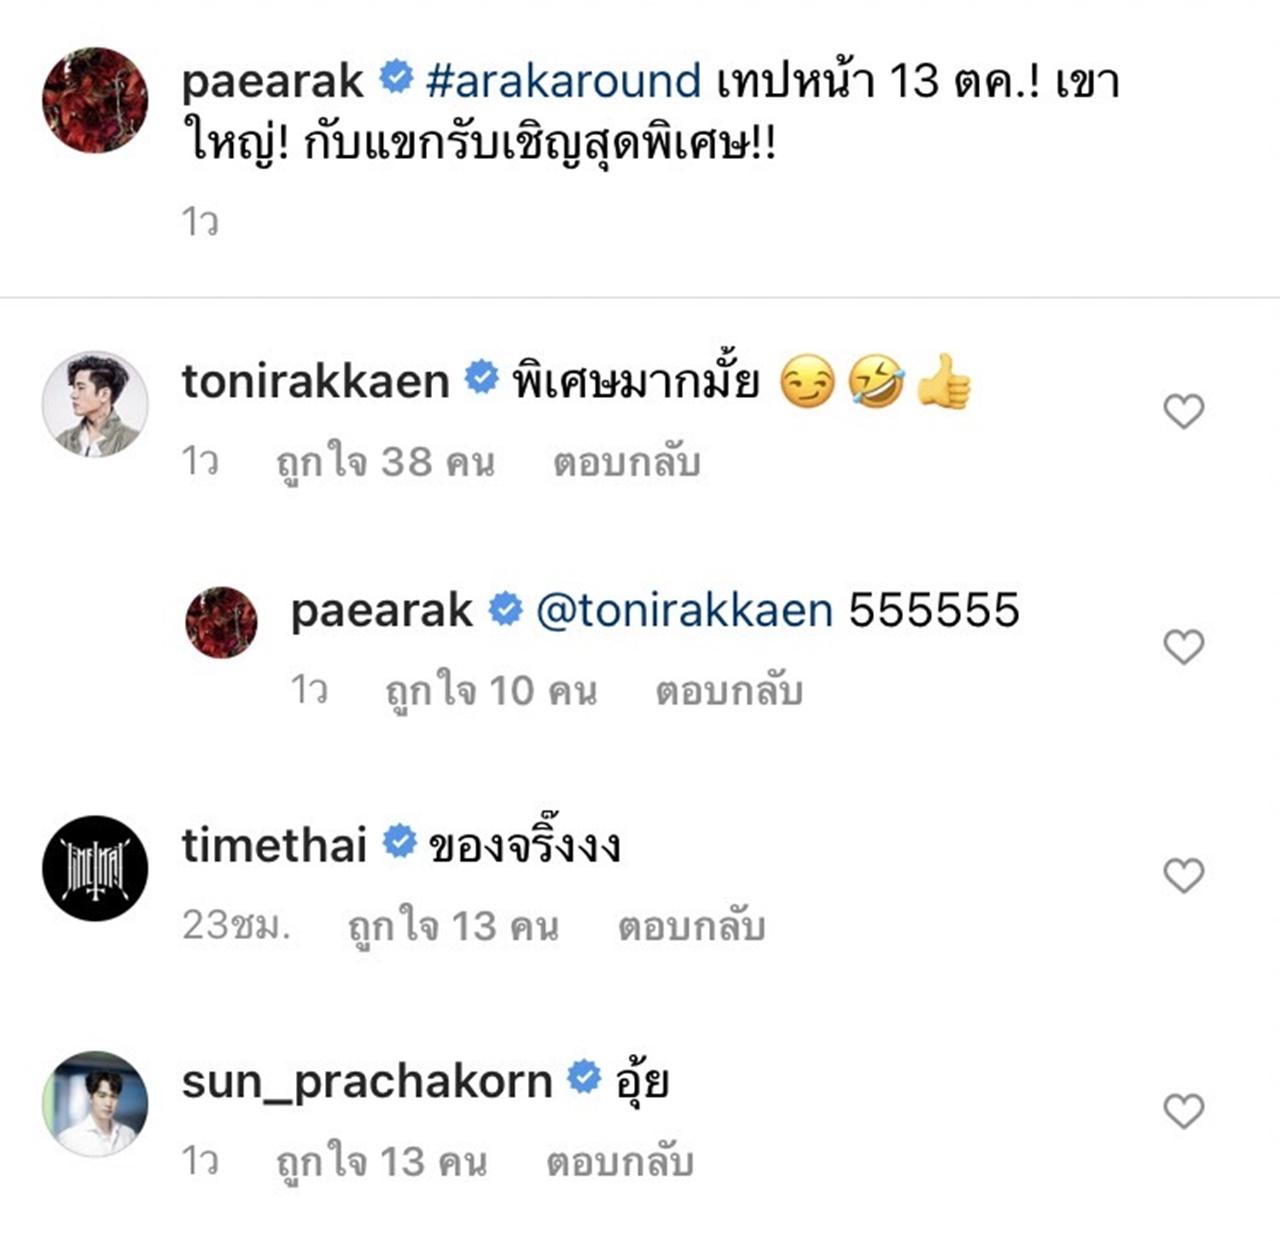Tap the timethai logo avatar

pos(95,868)
